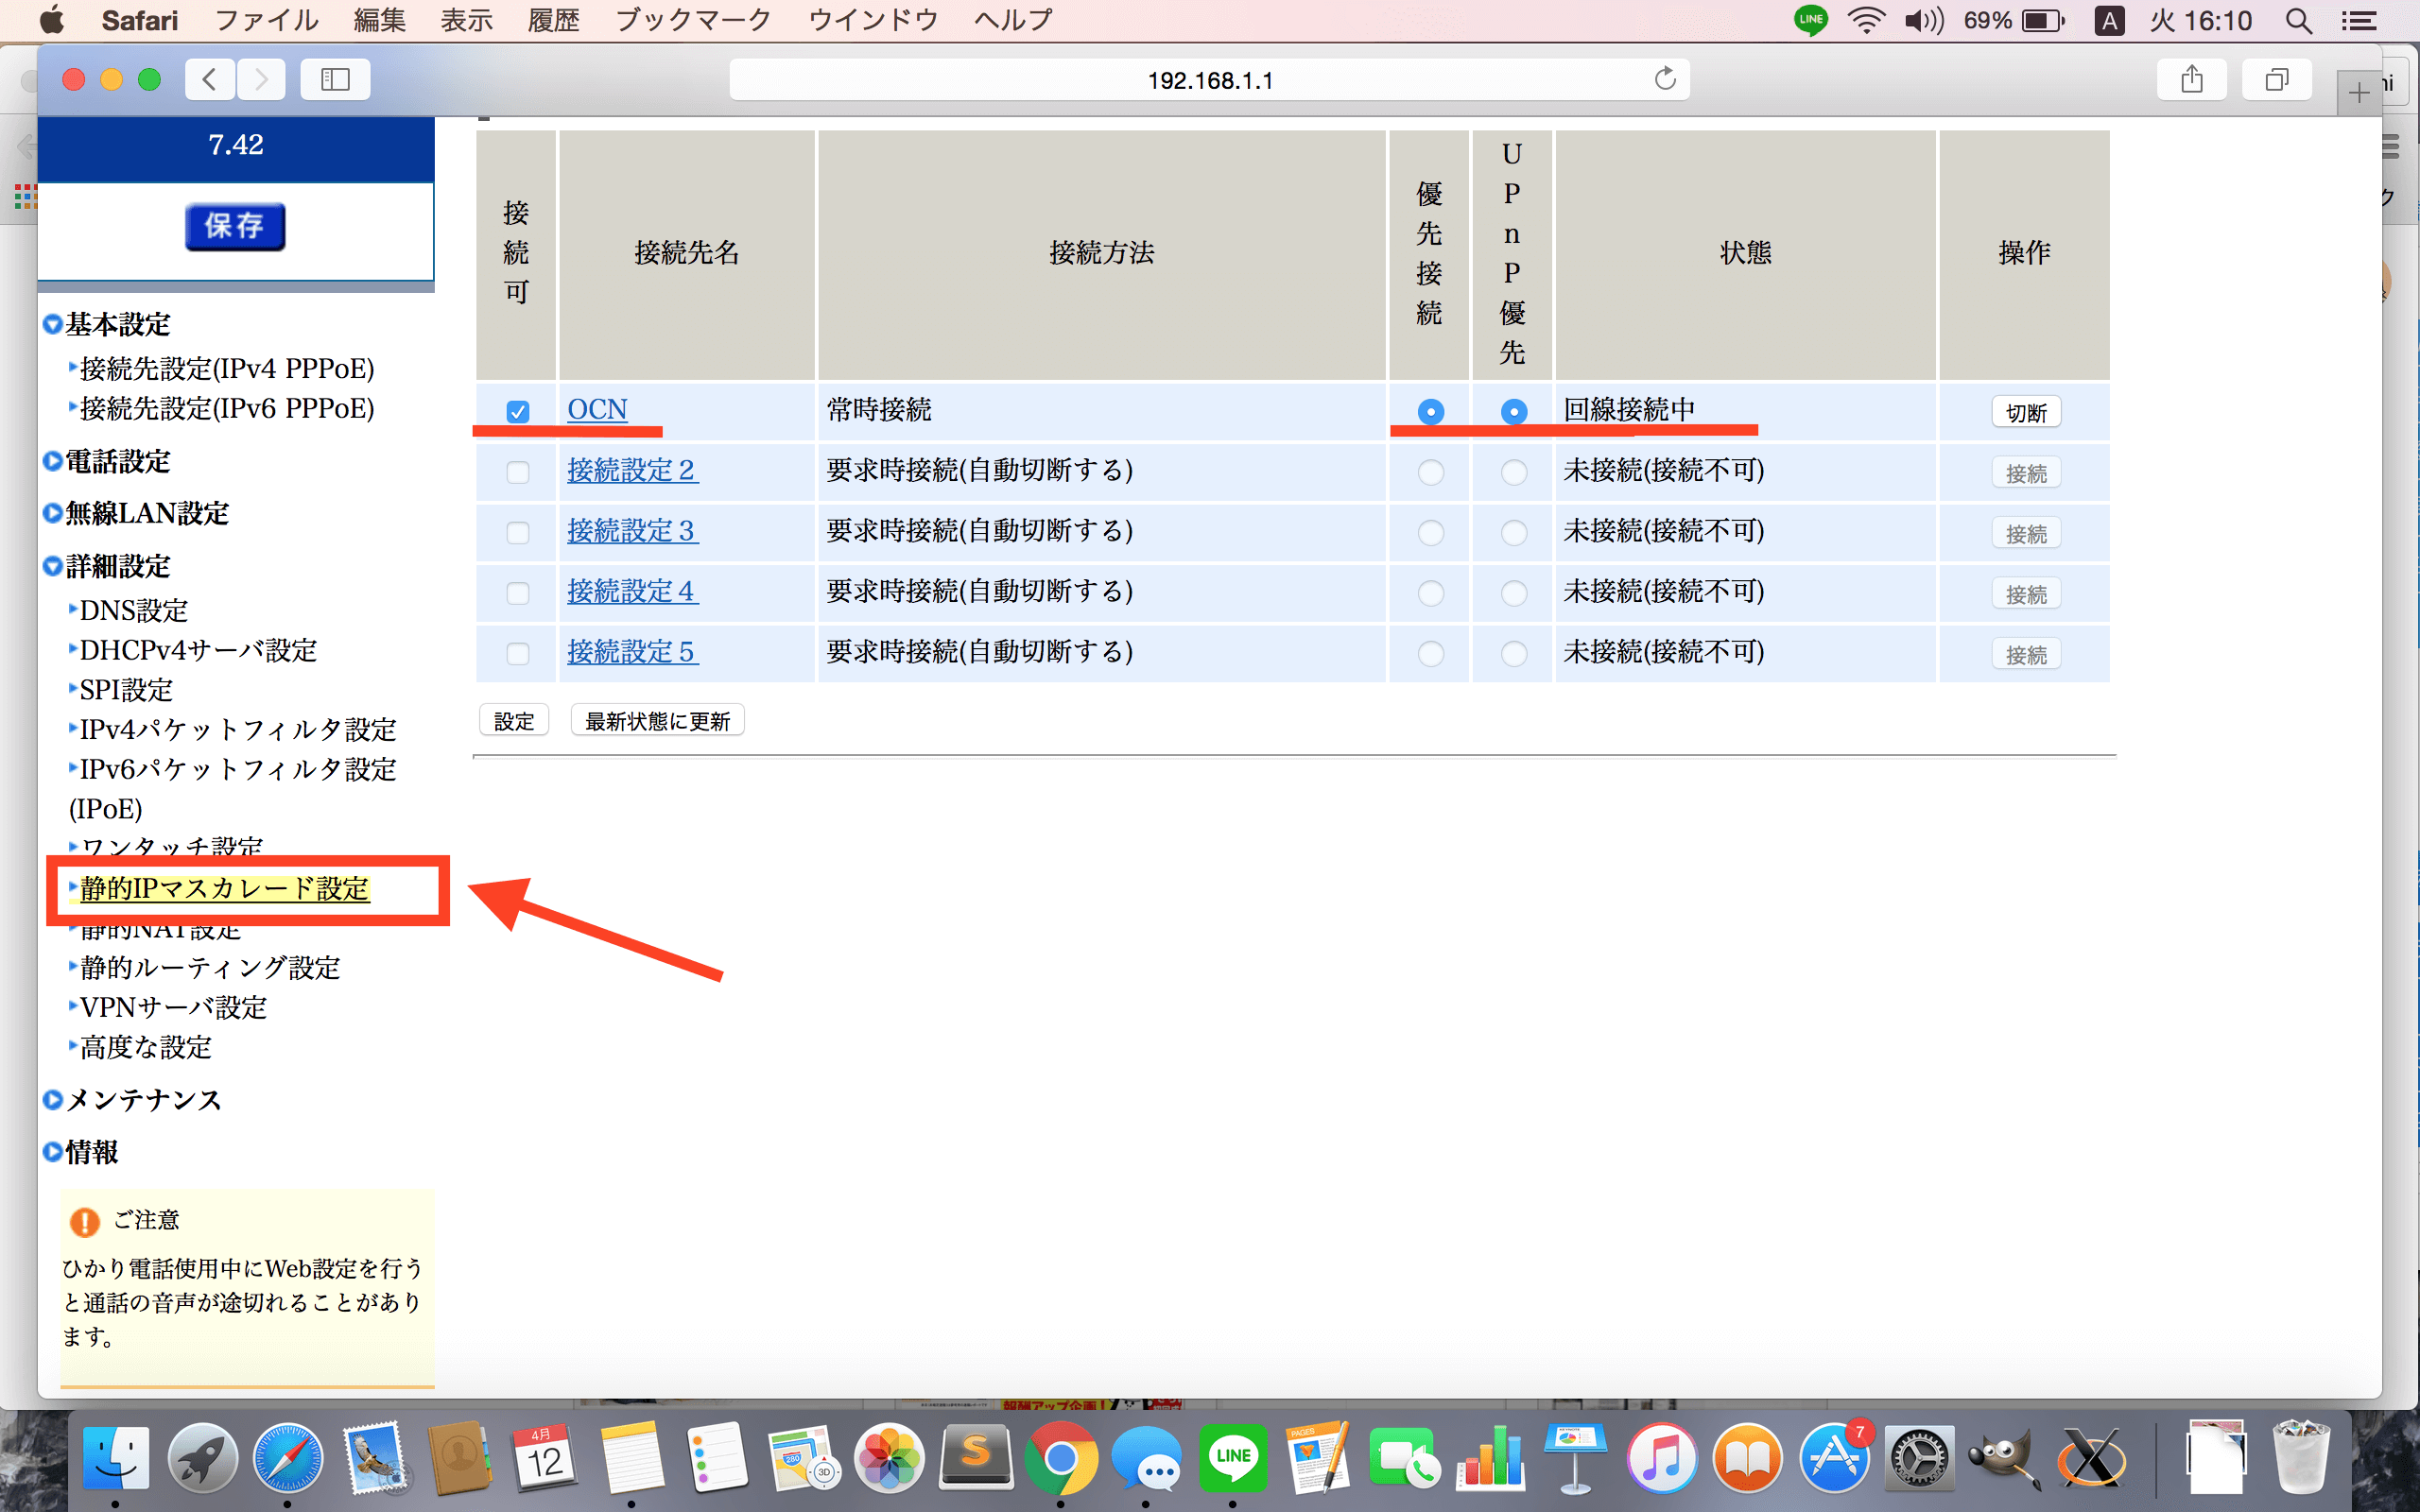
Task: Open the ブックマーク menu
Action: tap(692, 19)
